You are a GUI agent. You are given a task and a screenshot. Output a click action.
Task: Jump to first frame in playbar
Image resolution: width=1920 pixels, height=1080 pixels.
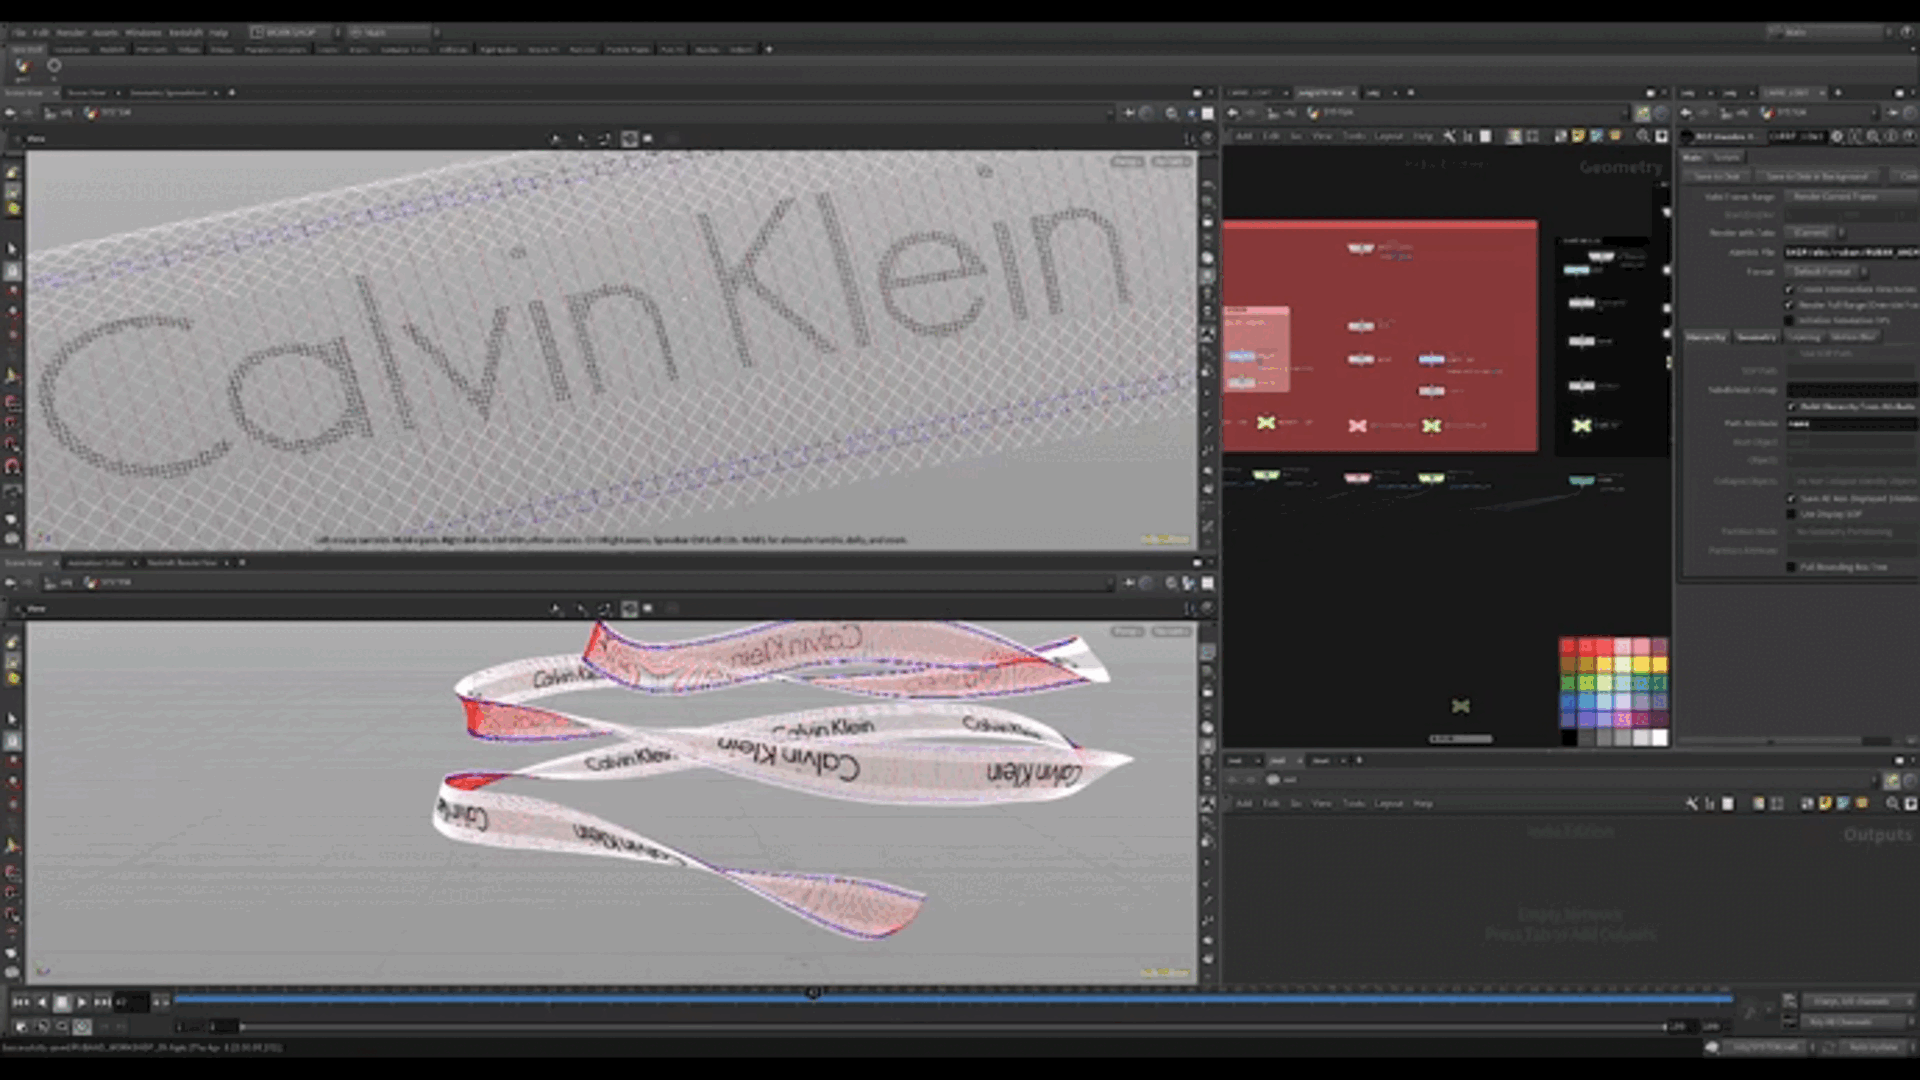pyautogui.click(x=21, y=1001)
